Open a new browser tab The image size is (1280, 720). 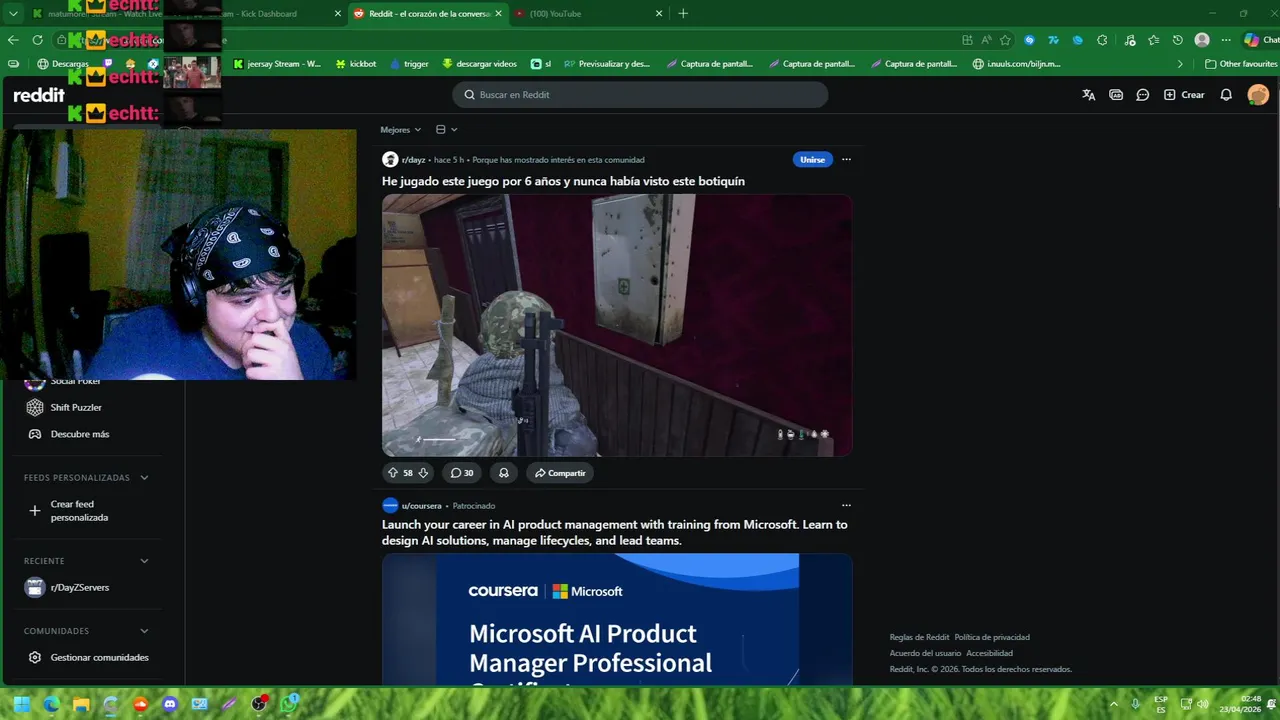683,14
